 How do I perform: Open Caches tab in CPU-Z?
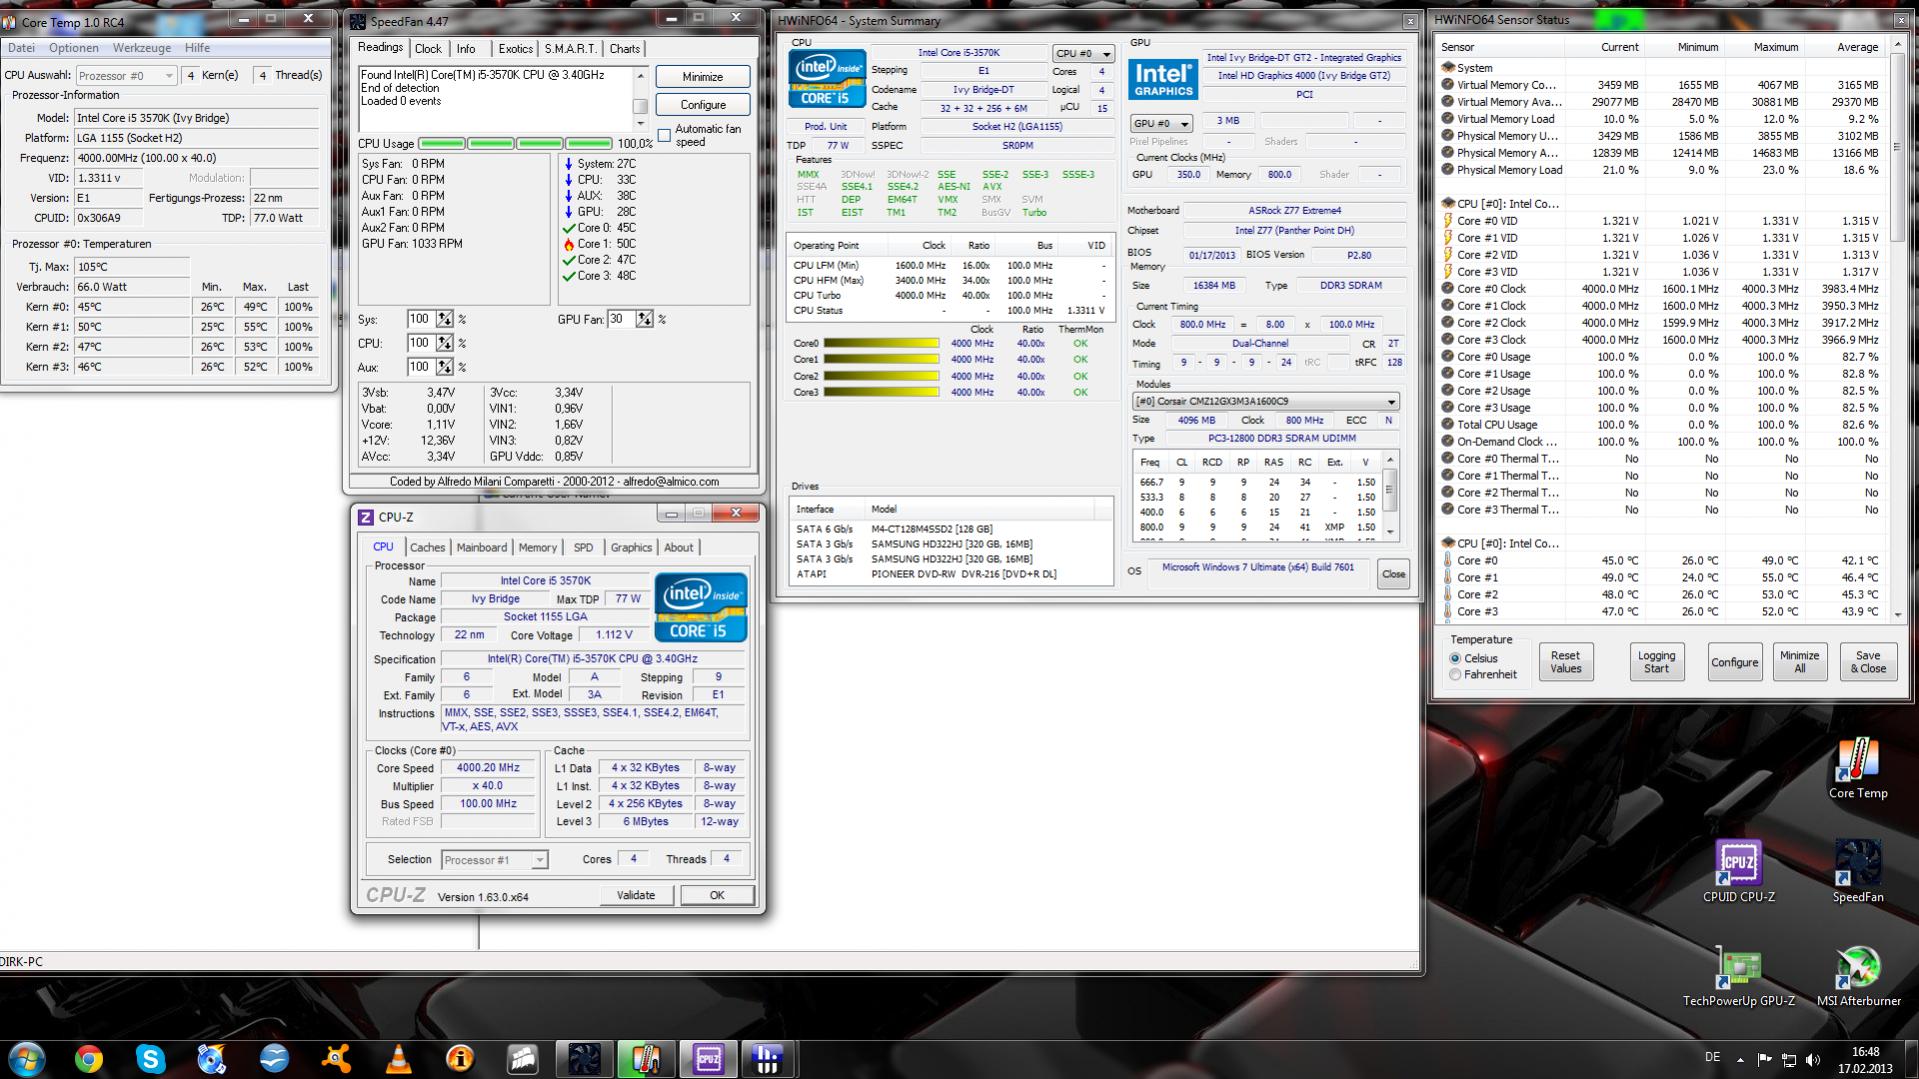click(x=427, y=548)
